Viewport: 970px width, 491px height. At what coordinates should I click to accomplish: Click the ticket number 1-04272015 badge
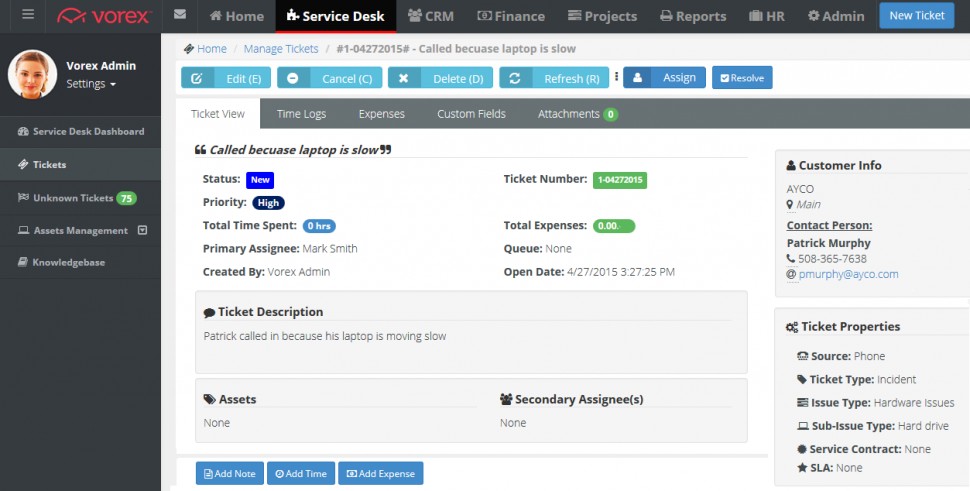click(x=620, y=180)
